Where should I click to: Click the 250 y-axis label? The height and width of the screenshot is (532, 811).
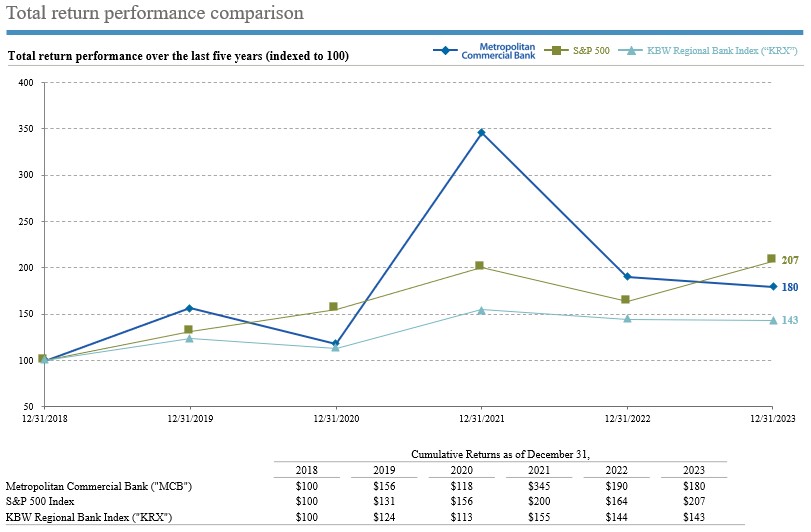[26, 222]
